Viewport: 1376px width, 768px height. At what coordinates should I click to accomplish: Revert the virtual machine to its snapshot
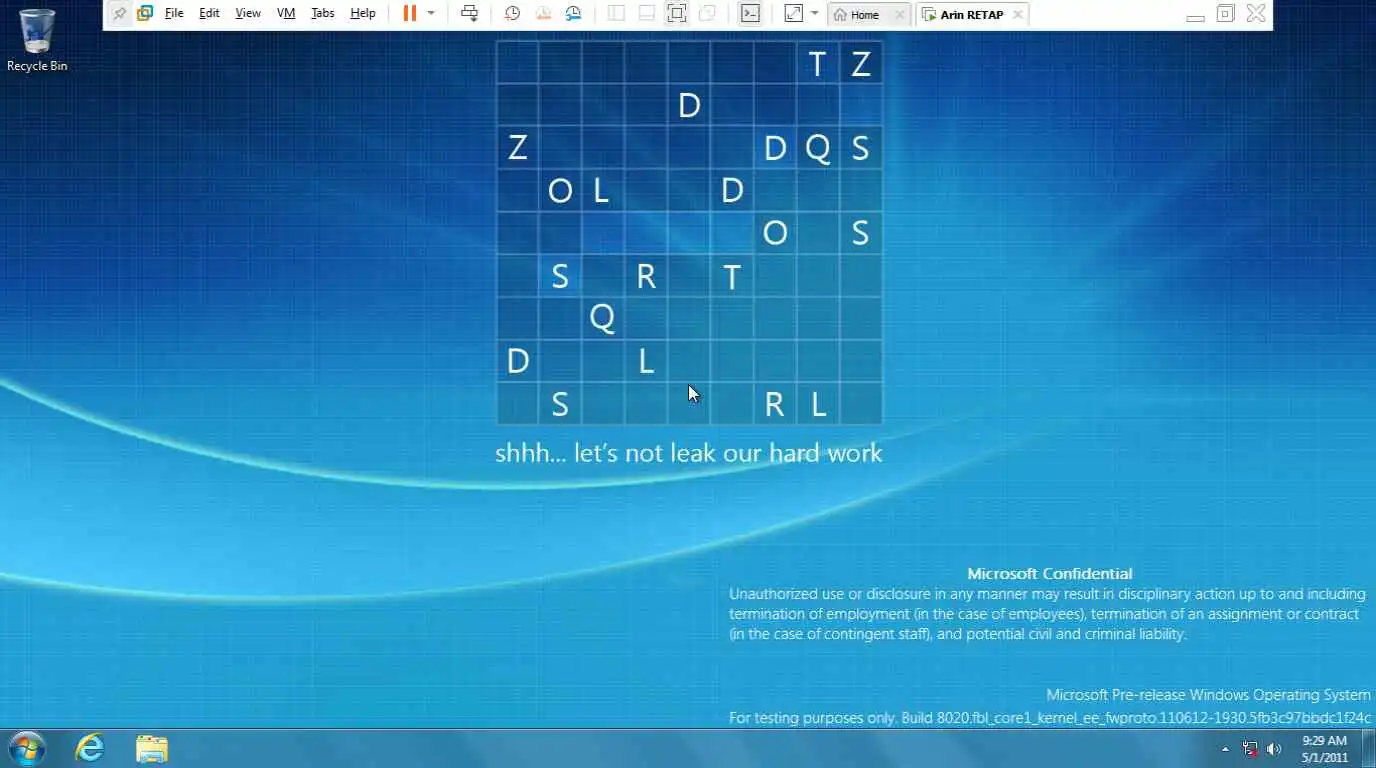tap(543, 14)
